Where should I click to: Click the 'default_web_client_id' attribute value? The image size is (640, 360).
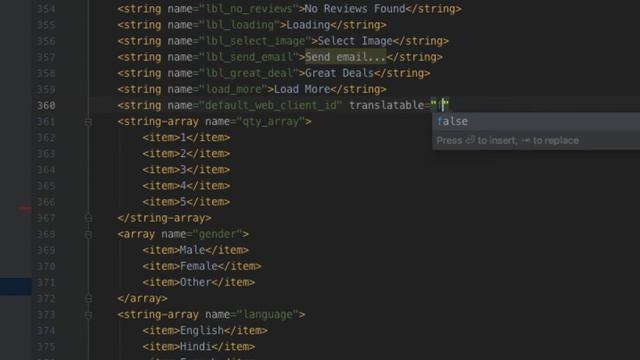point(271,105)
